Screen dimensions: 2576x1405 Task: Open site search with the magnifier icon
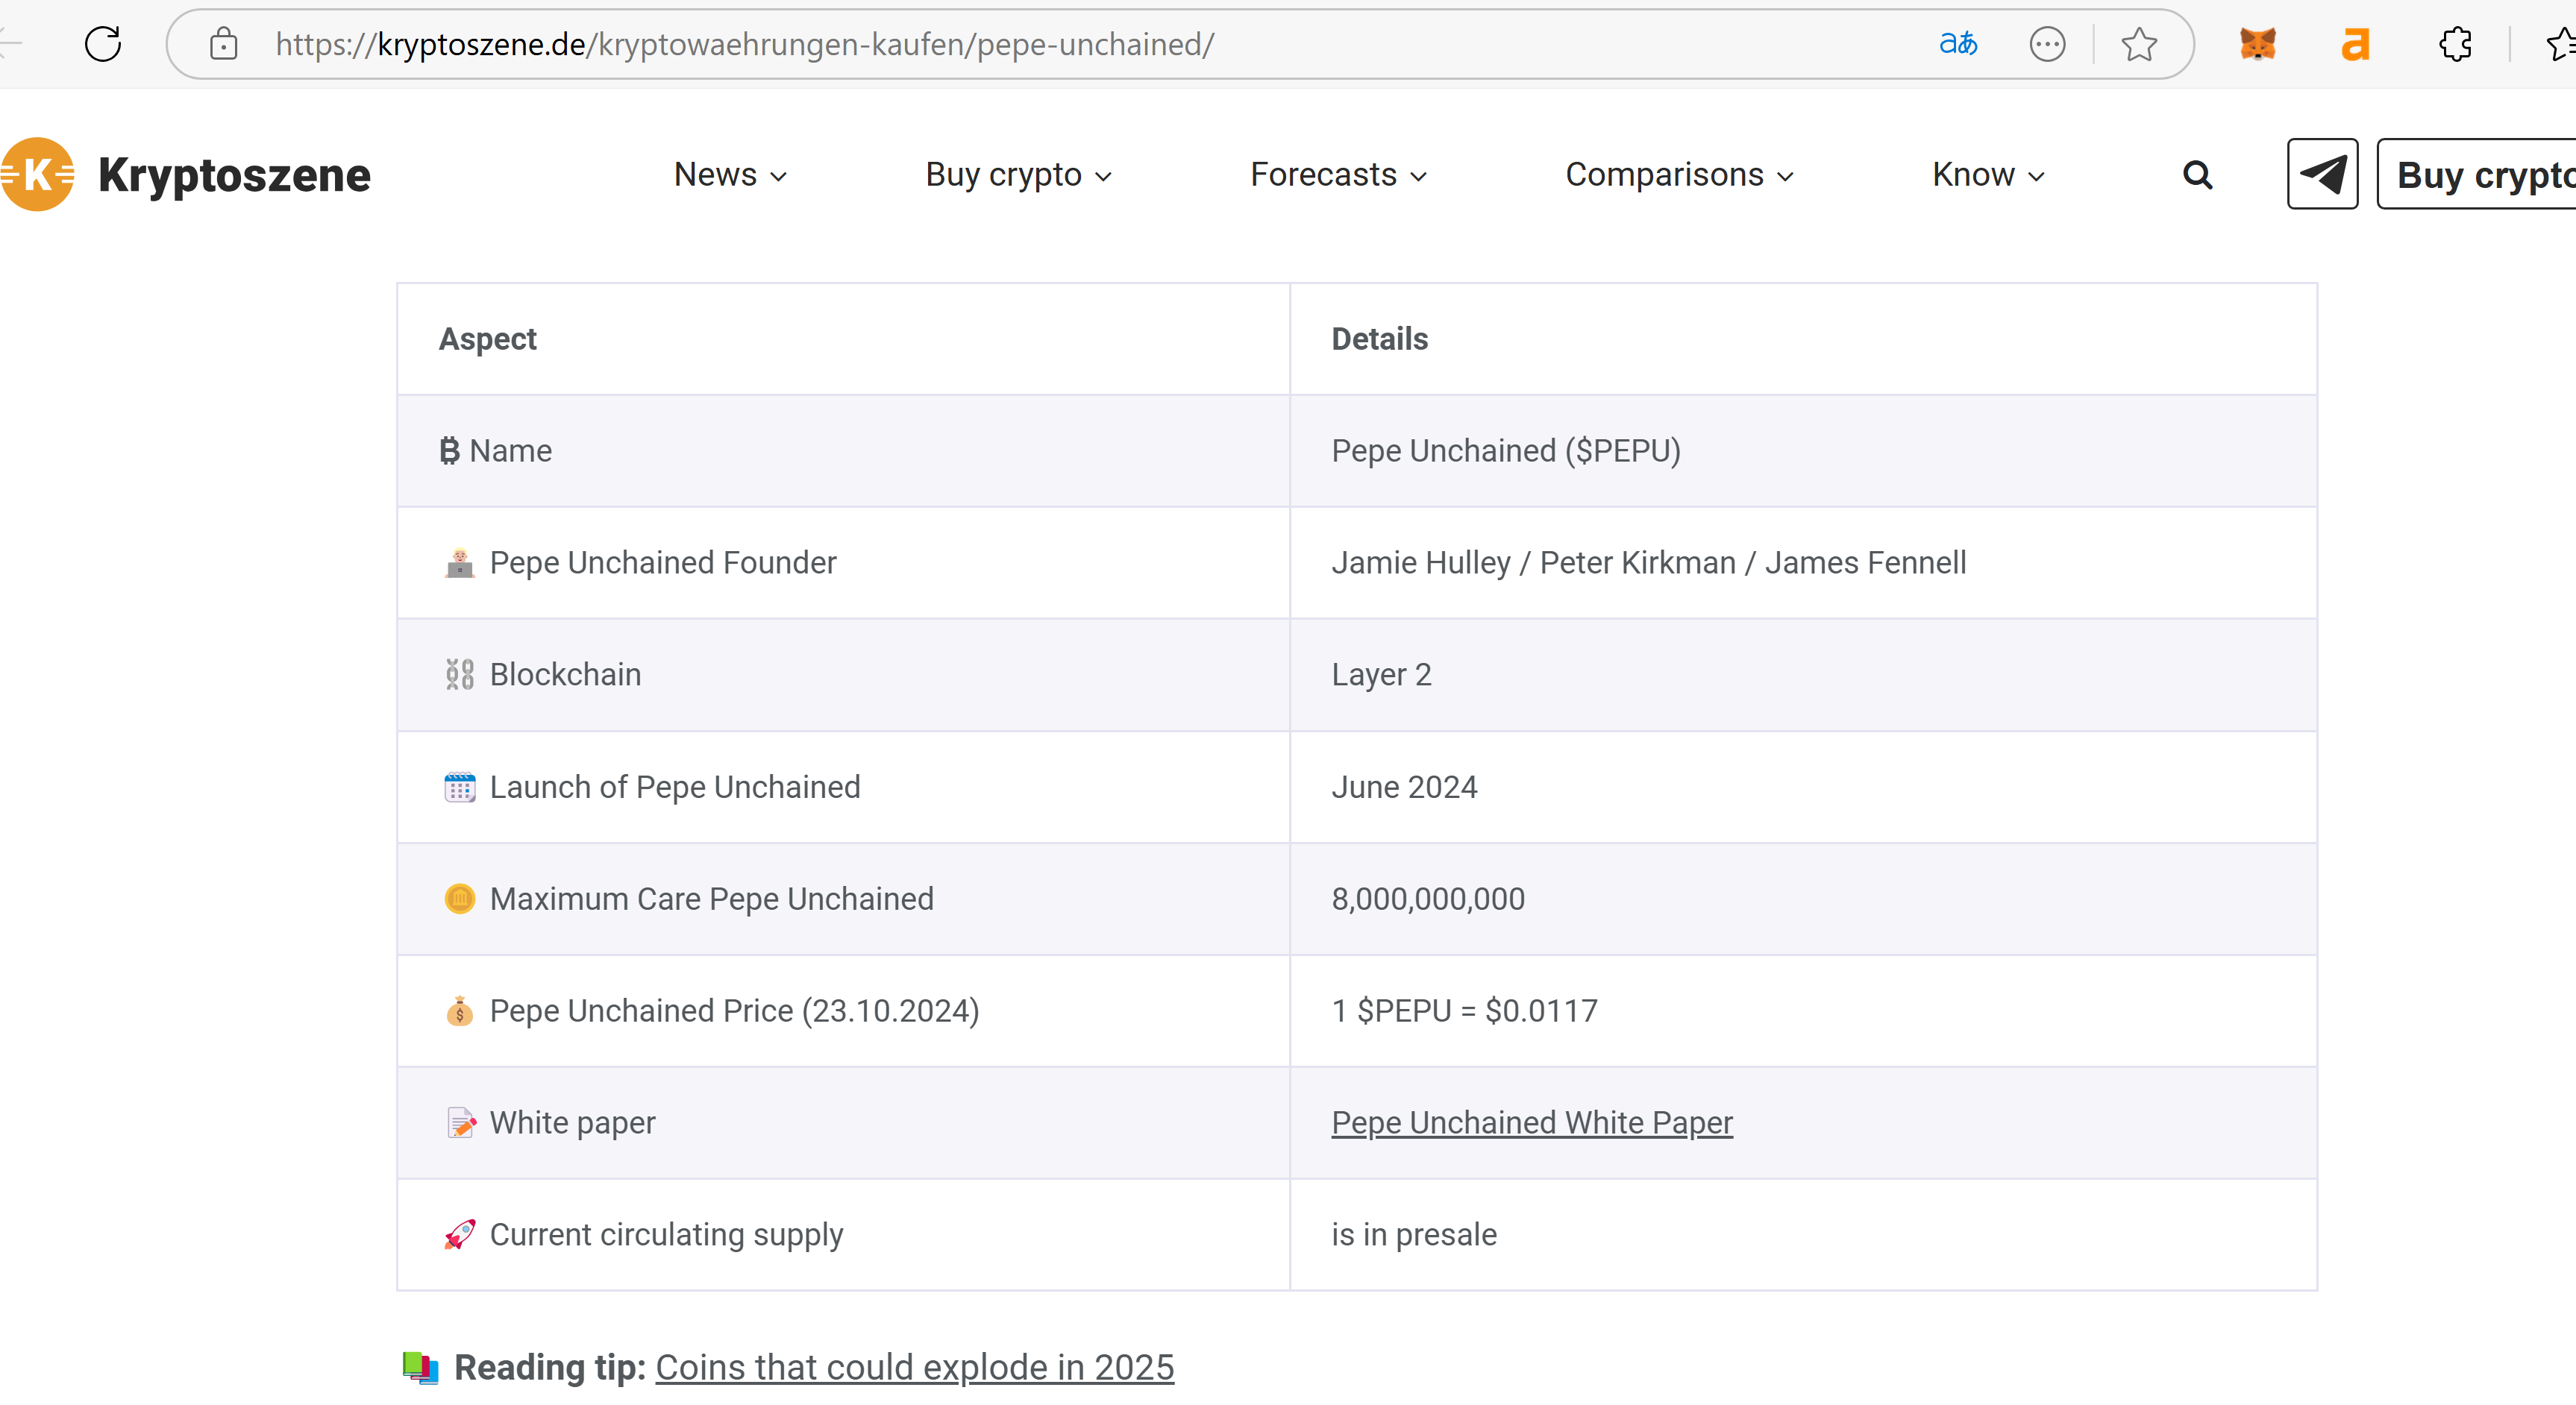[2197, 174]
